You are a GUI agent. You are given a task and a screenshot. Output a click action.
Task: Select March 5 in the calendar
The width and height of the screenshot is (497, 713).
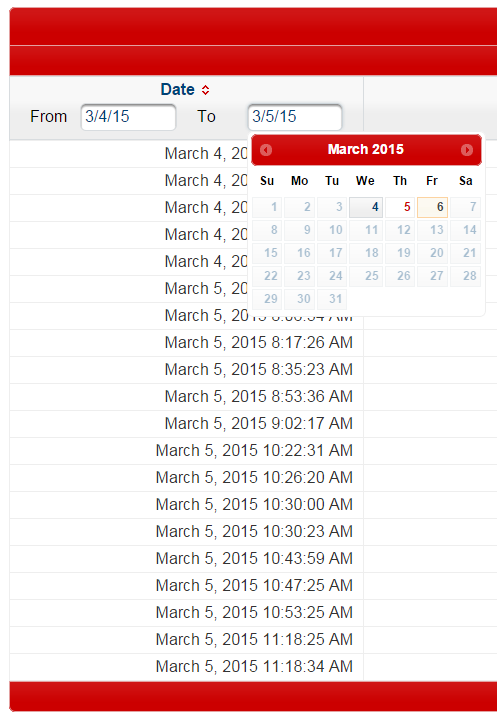[x=400, y=207]
